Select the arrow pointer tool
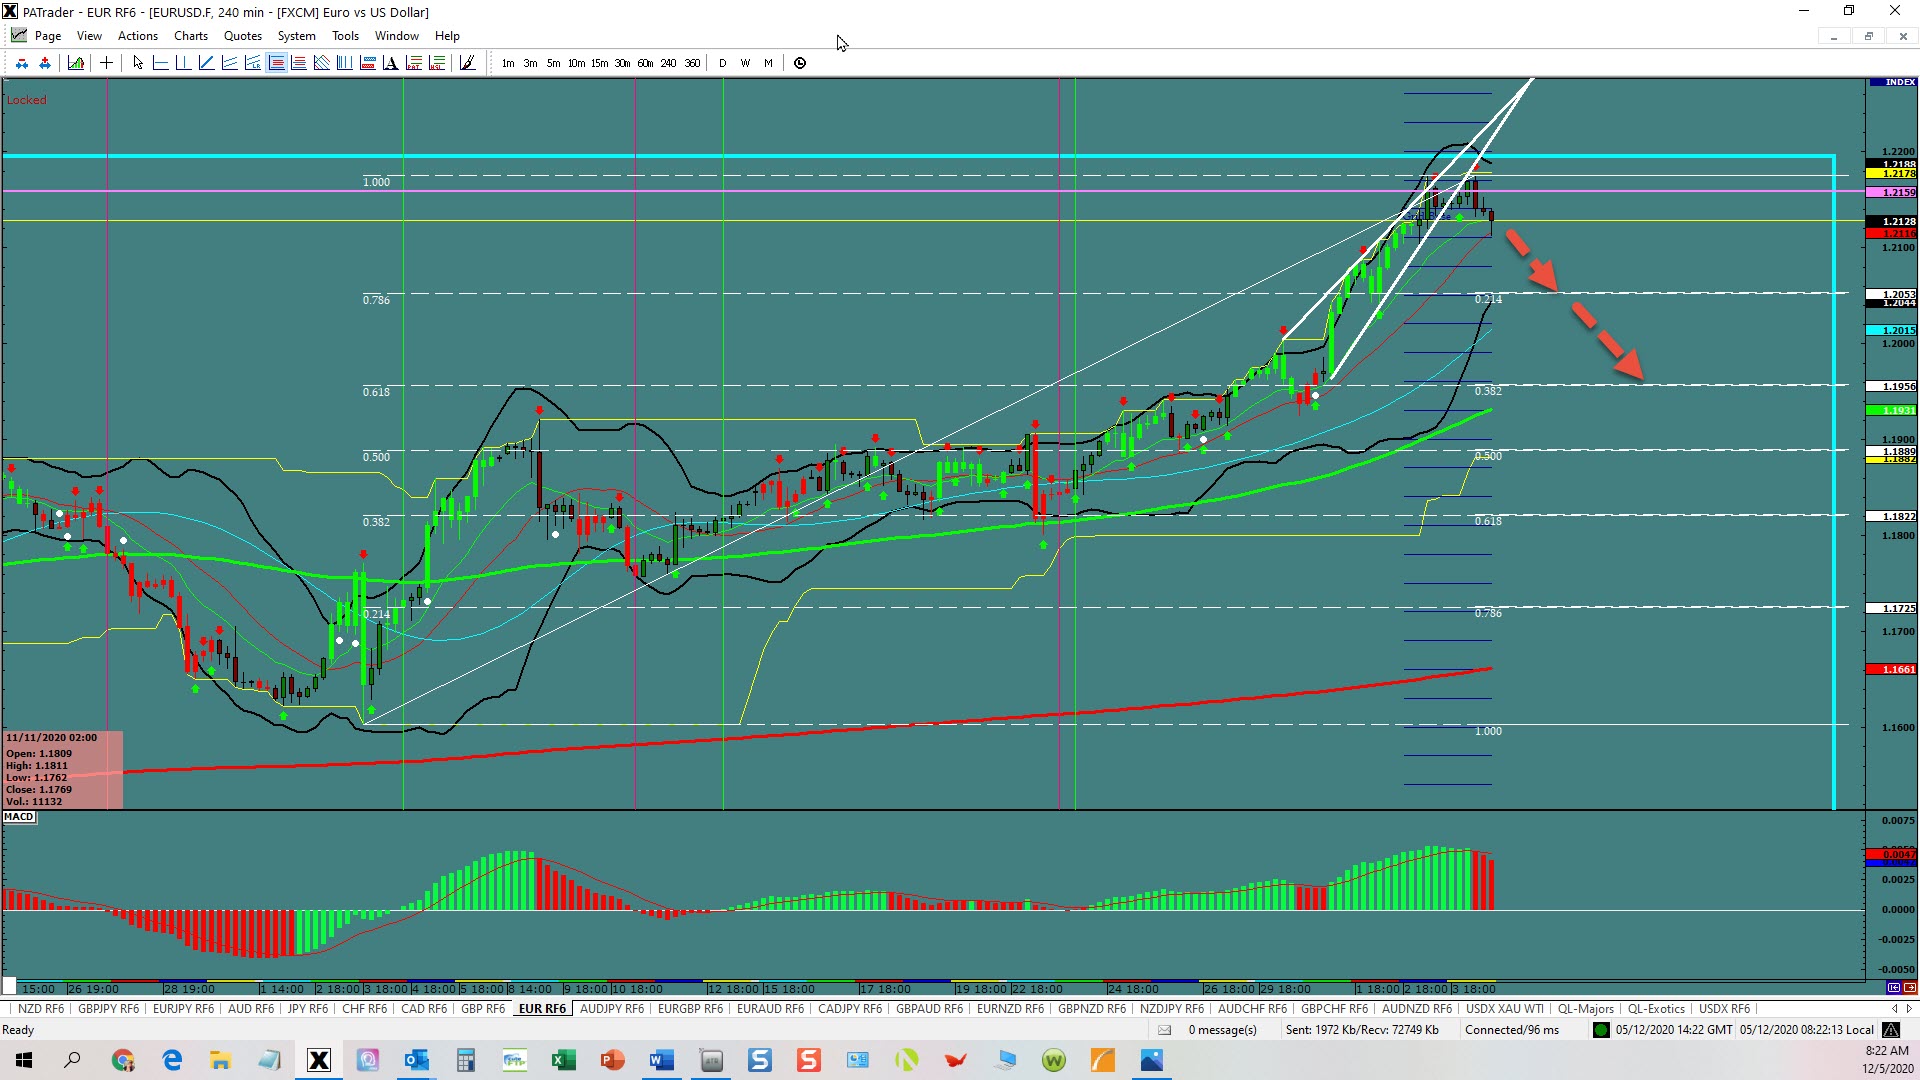The image size is (1920, 1080). [x=137, y=63]
